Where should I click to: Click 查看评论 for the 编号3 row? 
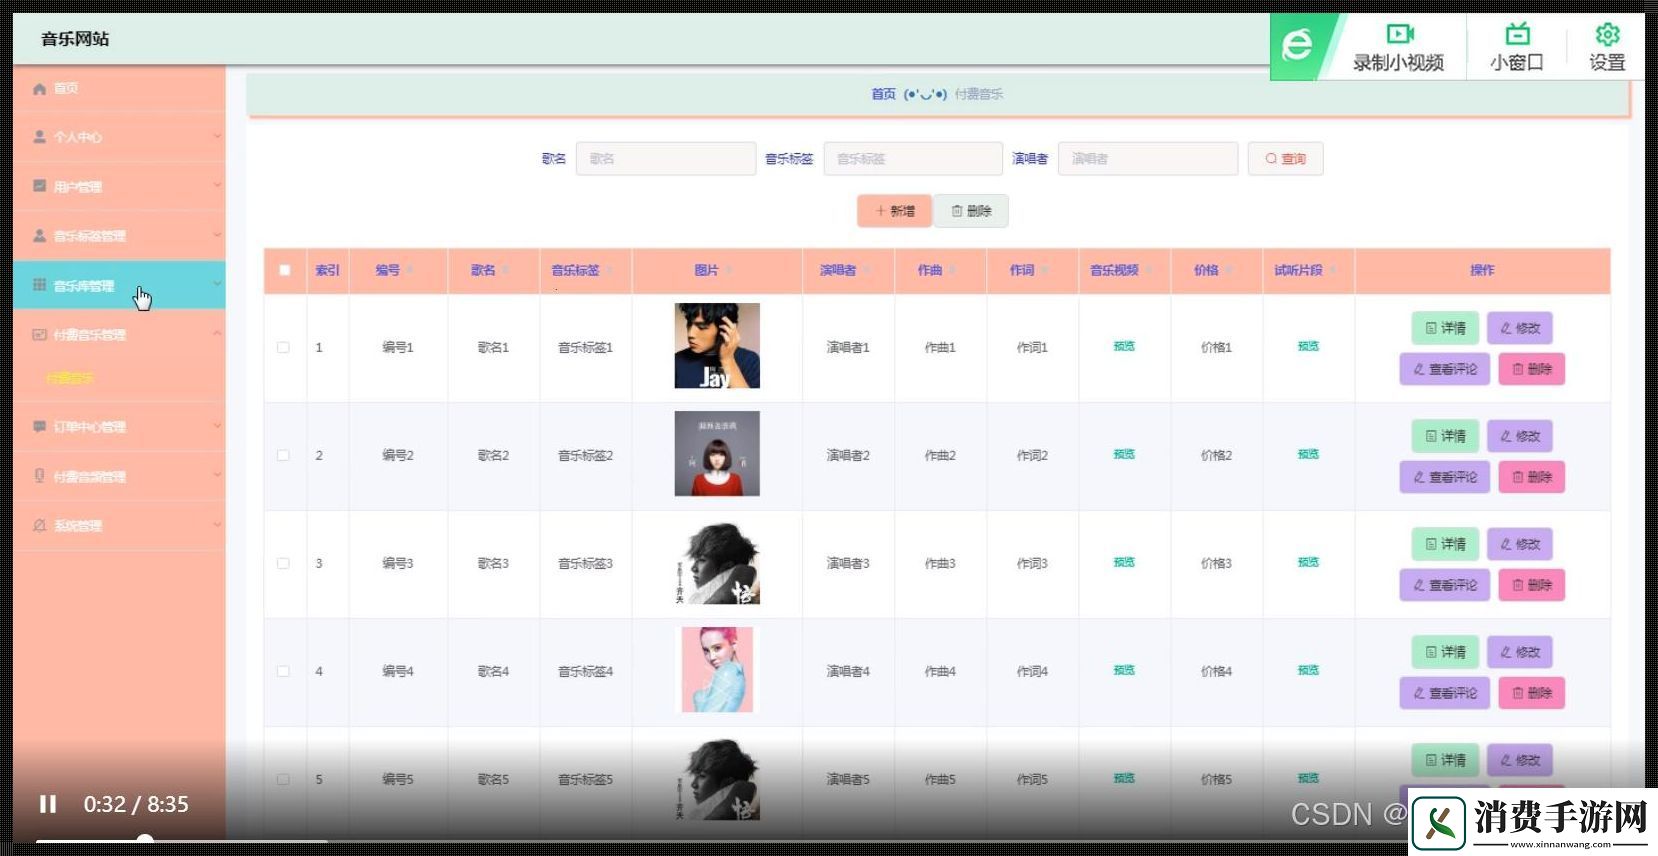point(1445,585)
